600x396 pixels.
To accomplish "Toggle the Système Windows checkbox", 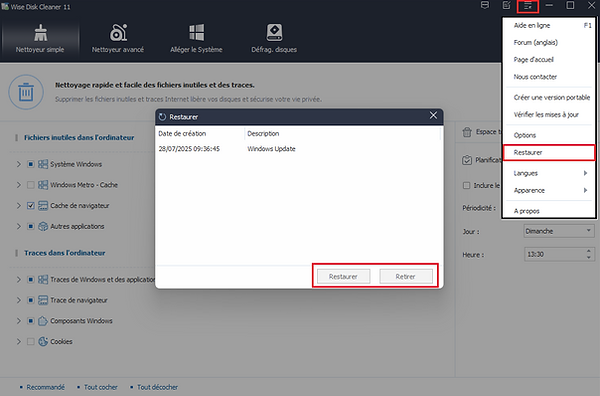I will click(31, 164).
